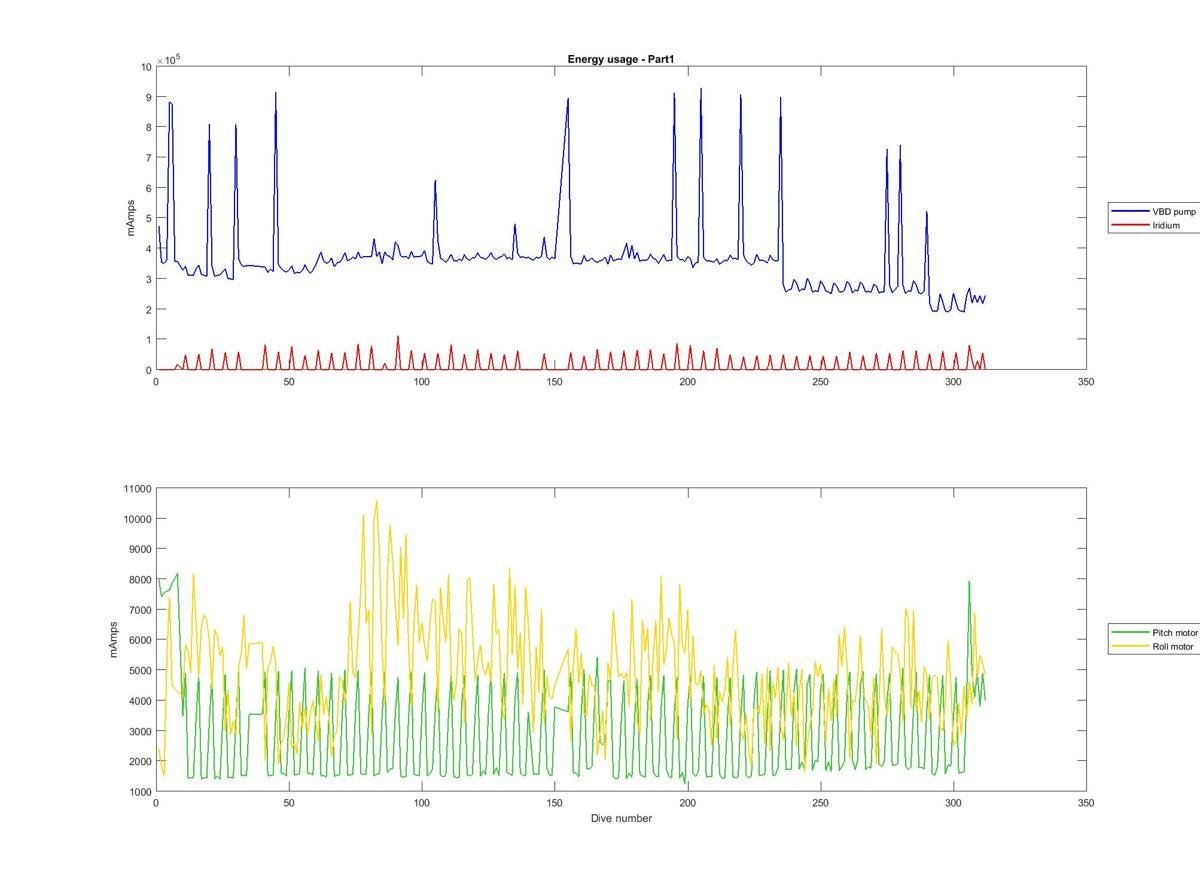The height and width of the screenshot is (889, 1200).
Task: Click the y-axis tick label "8000"
Action: coord(138,580)
